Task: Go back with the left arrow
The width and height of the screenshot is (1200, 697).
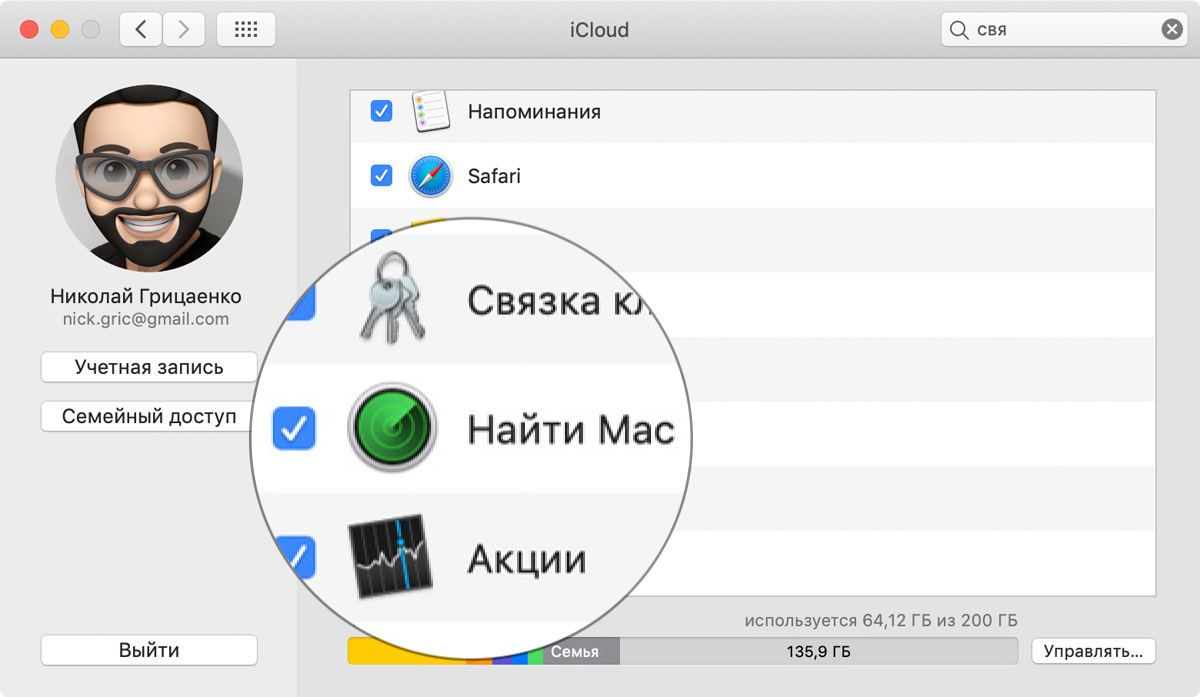Action: click(141, 30)
